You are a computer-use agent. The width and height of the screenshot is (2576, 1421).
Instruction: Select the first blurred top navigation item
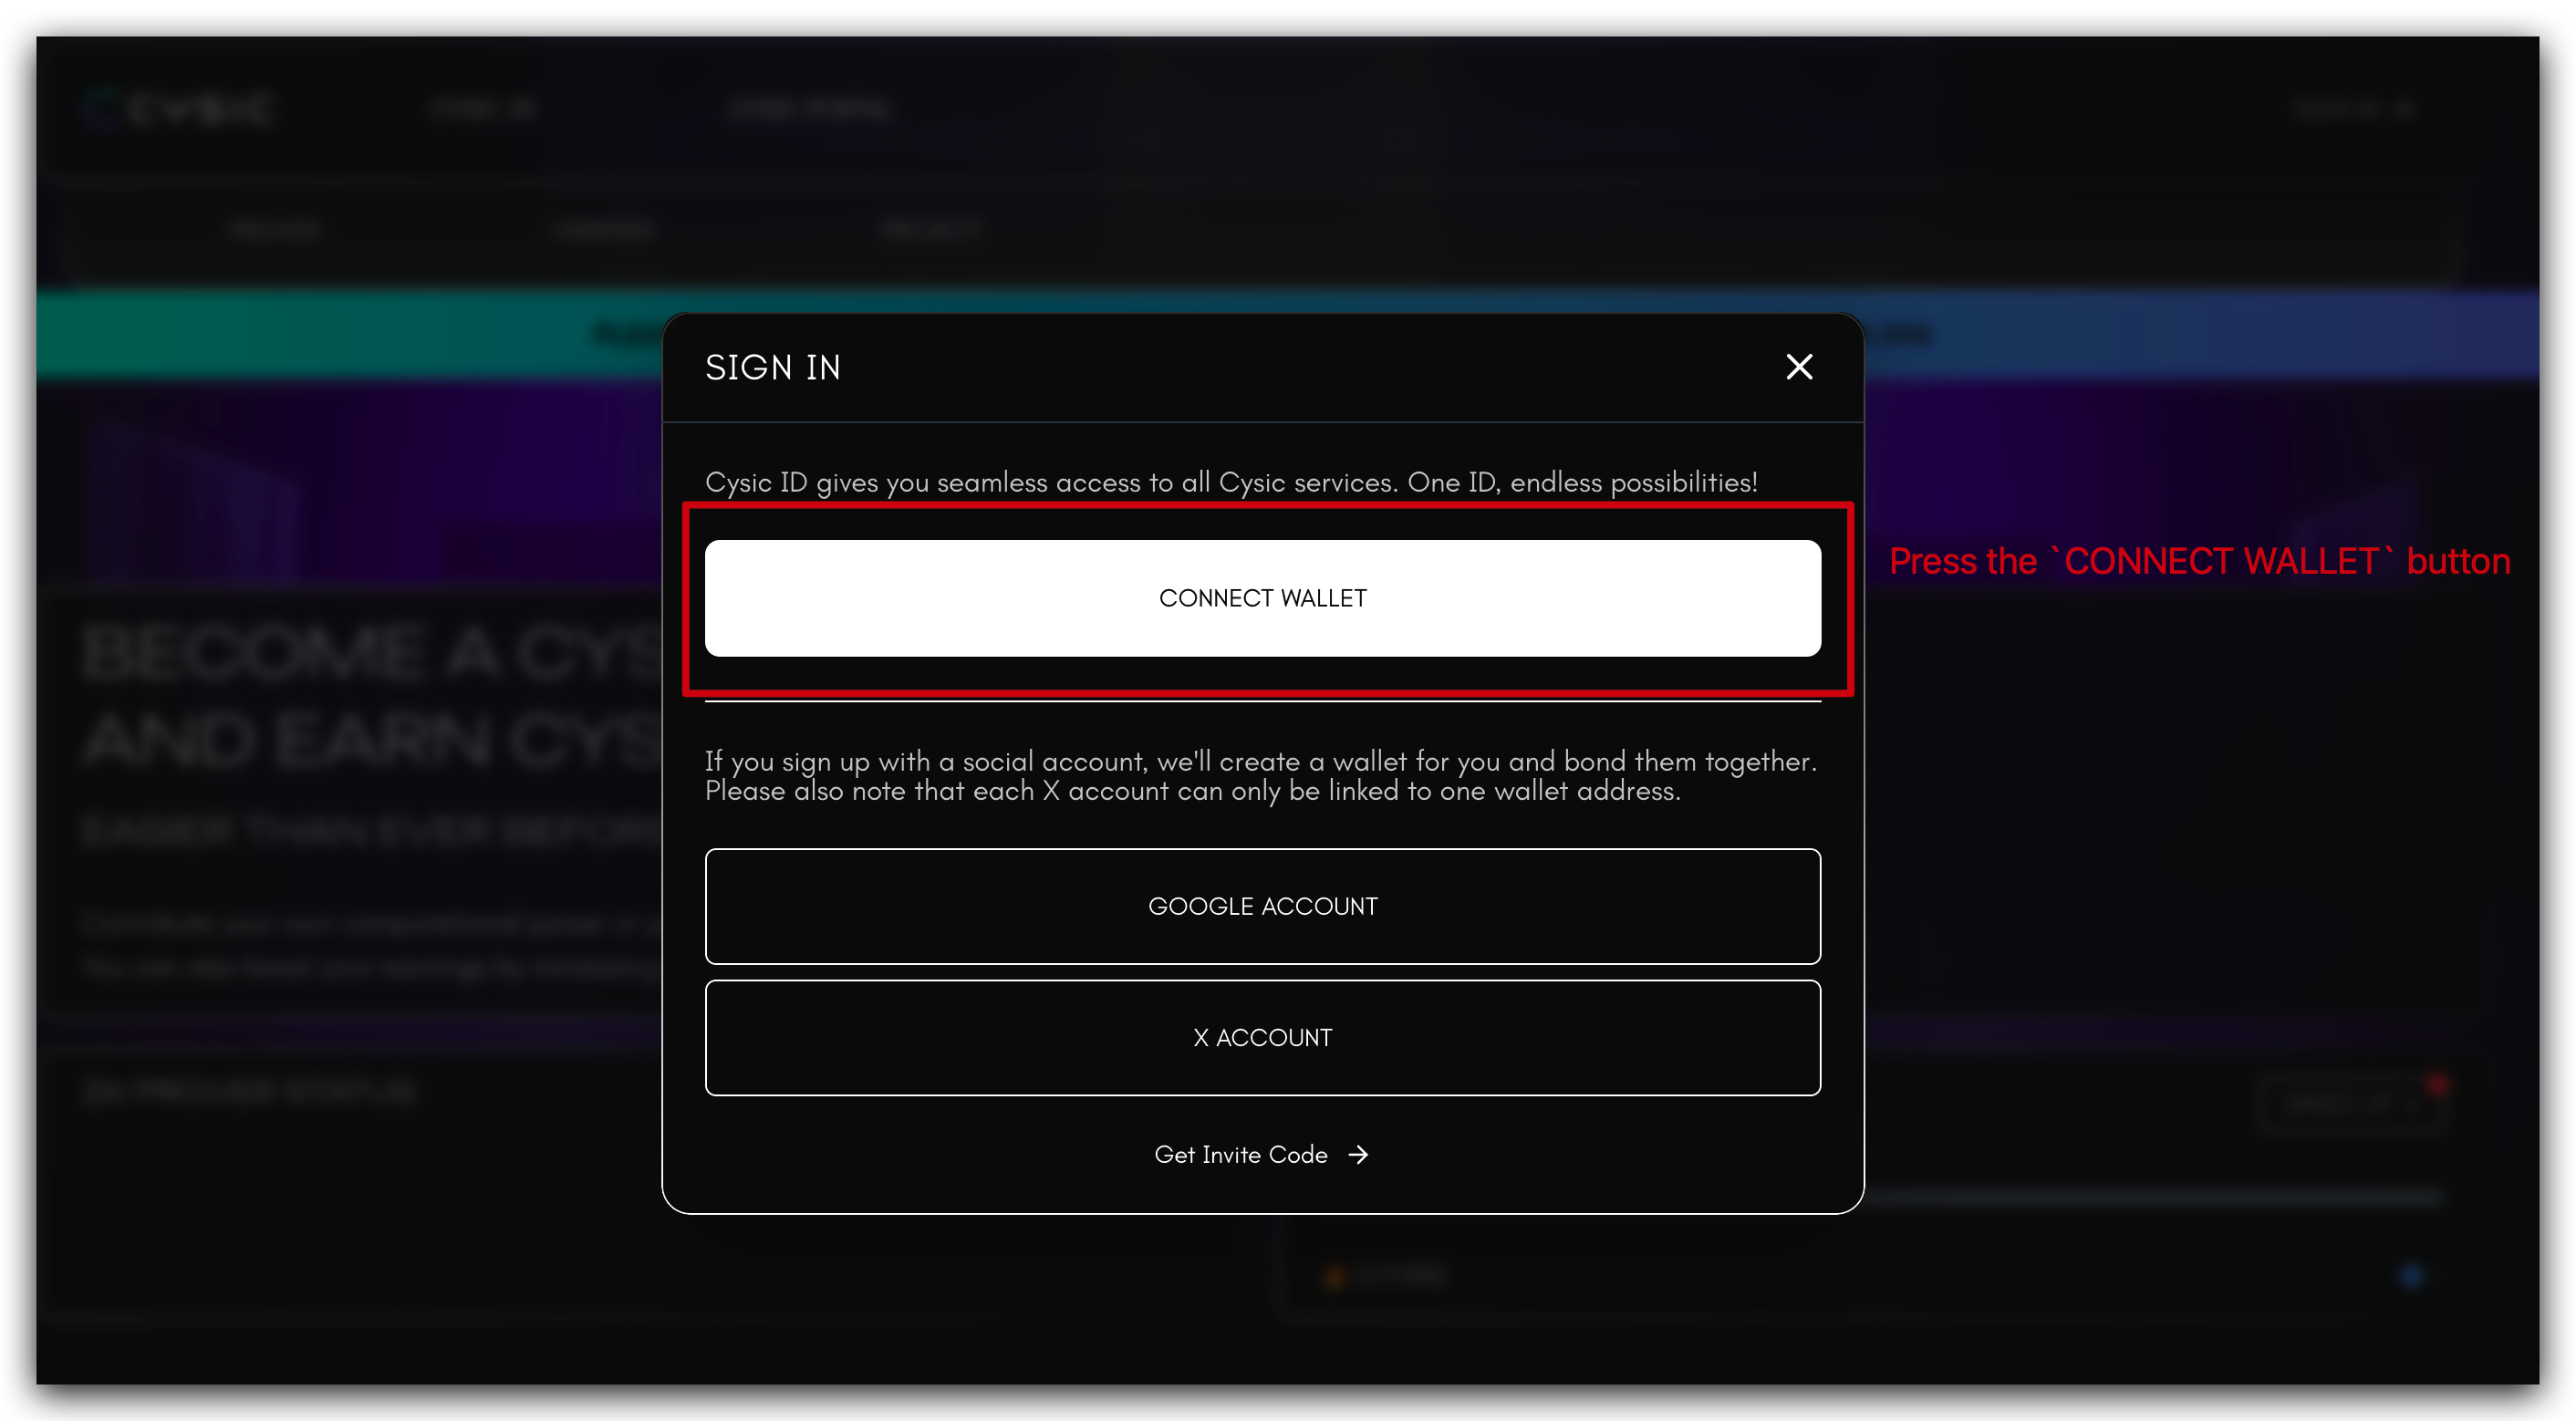484,108
